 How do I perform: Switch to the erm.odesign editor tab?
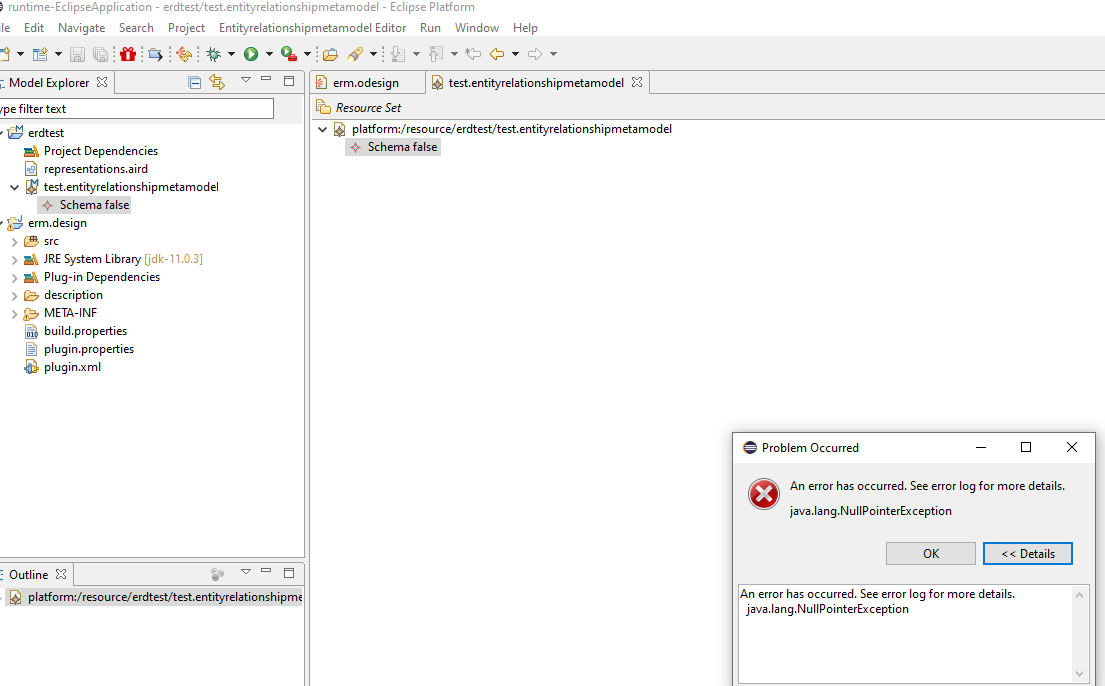[x=365, y=83]
